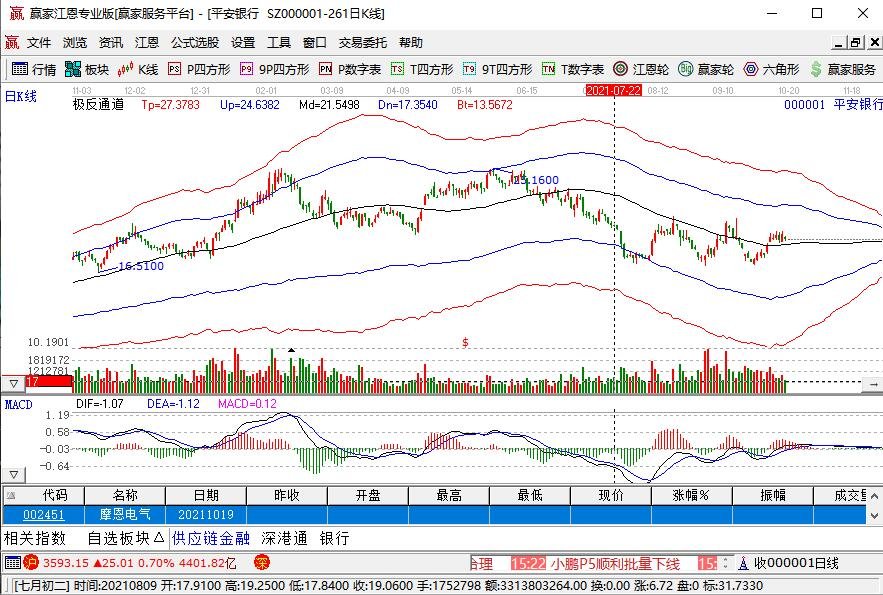Click the sort icon in table header corner
The width and height of the screenshot is (883, 595).
(10, 495)
